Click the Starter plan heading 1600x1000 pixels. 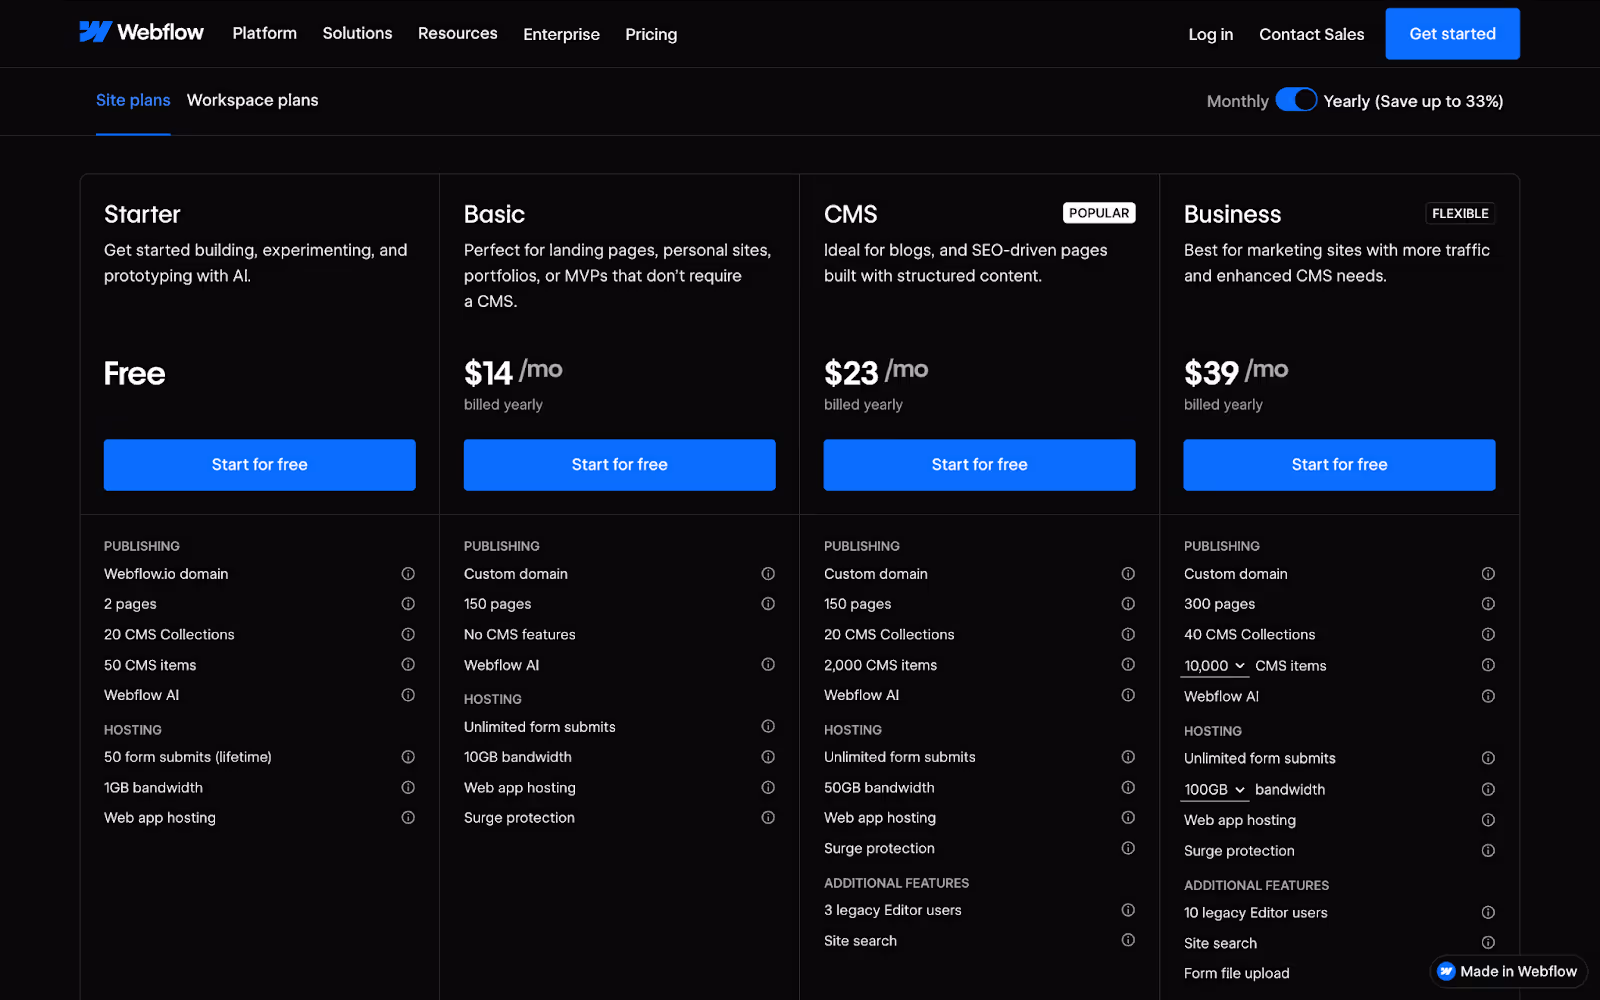[142, 214]
